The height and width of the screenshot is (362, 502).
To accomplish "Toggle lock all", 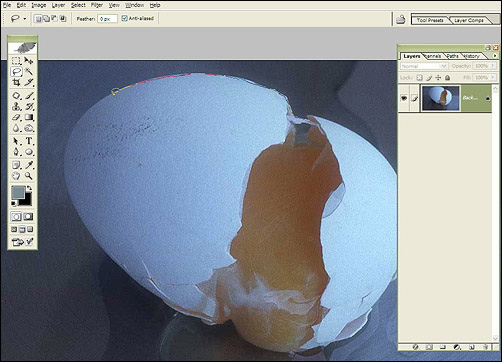I will click(x=448, y=78).
